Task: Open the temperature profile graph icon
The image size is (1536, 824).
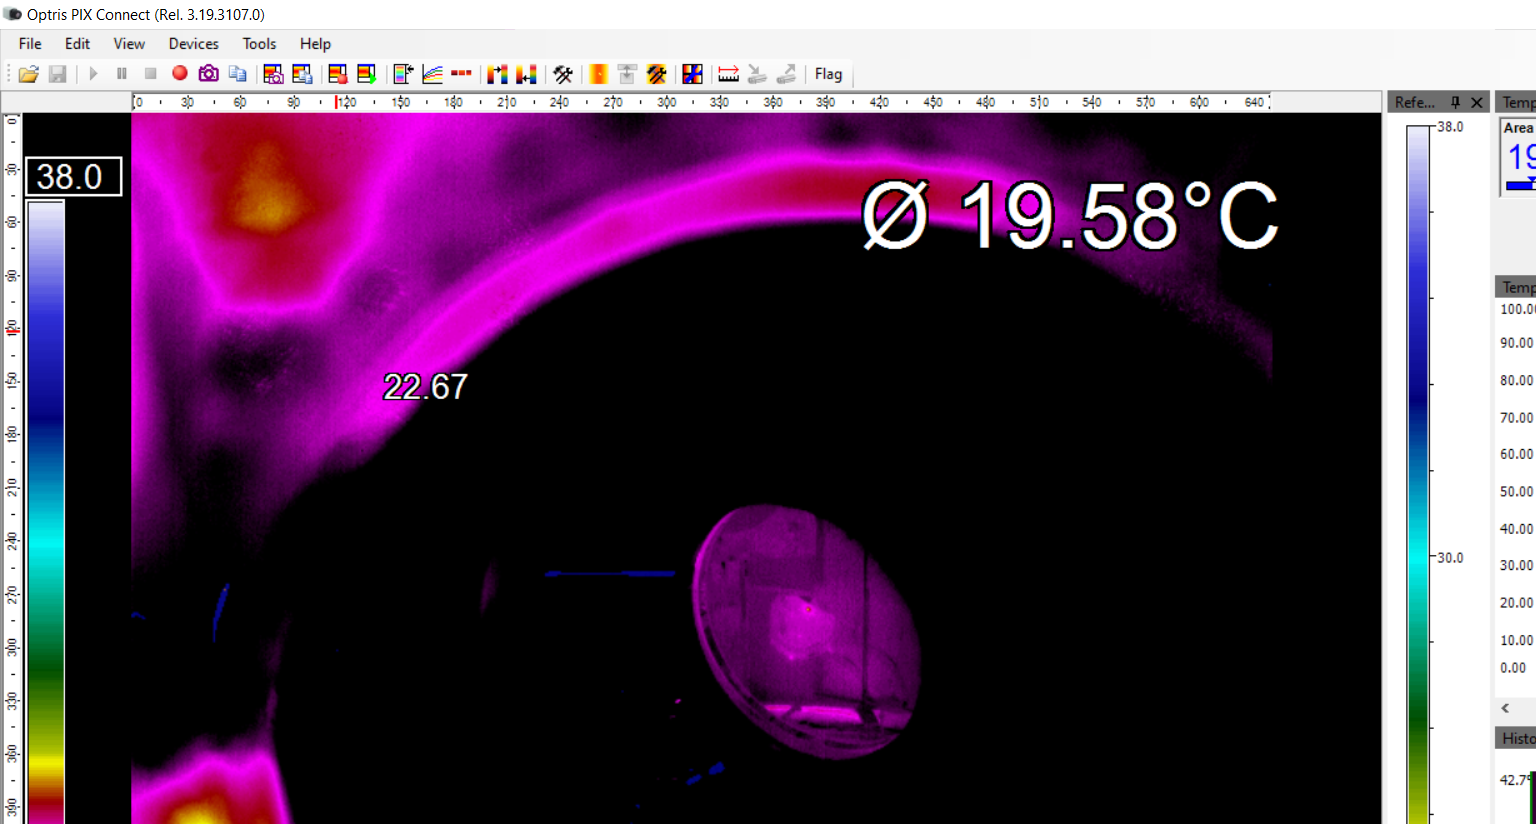Action: (x=432, y=74)
